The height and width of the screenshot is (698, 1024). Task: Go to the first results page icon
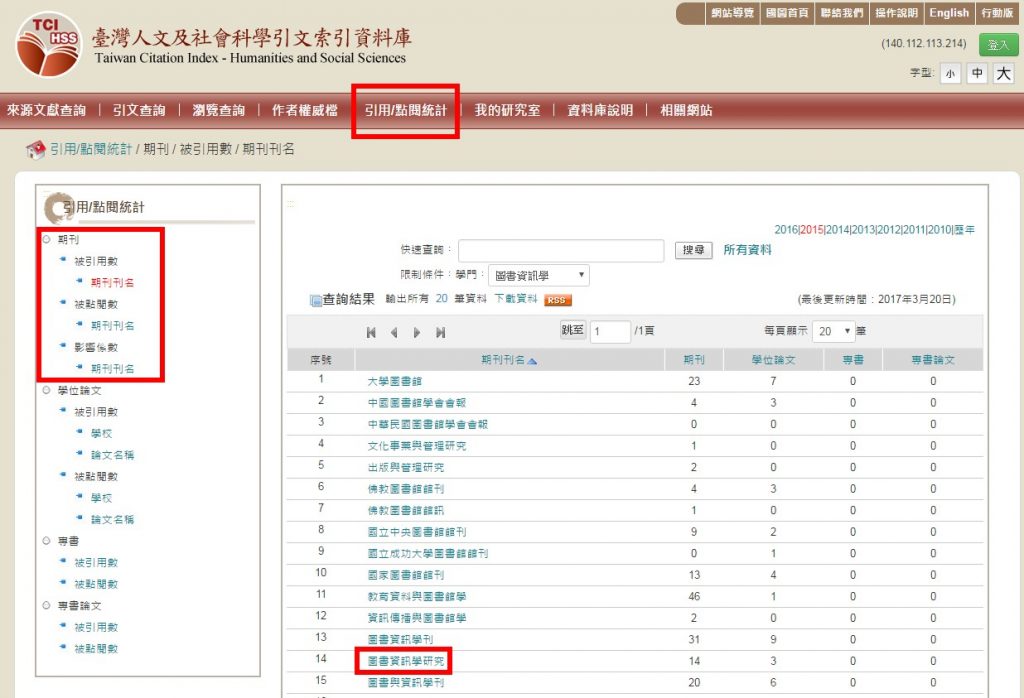[x=371, y=332]
